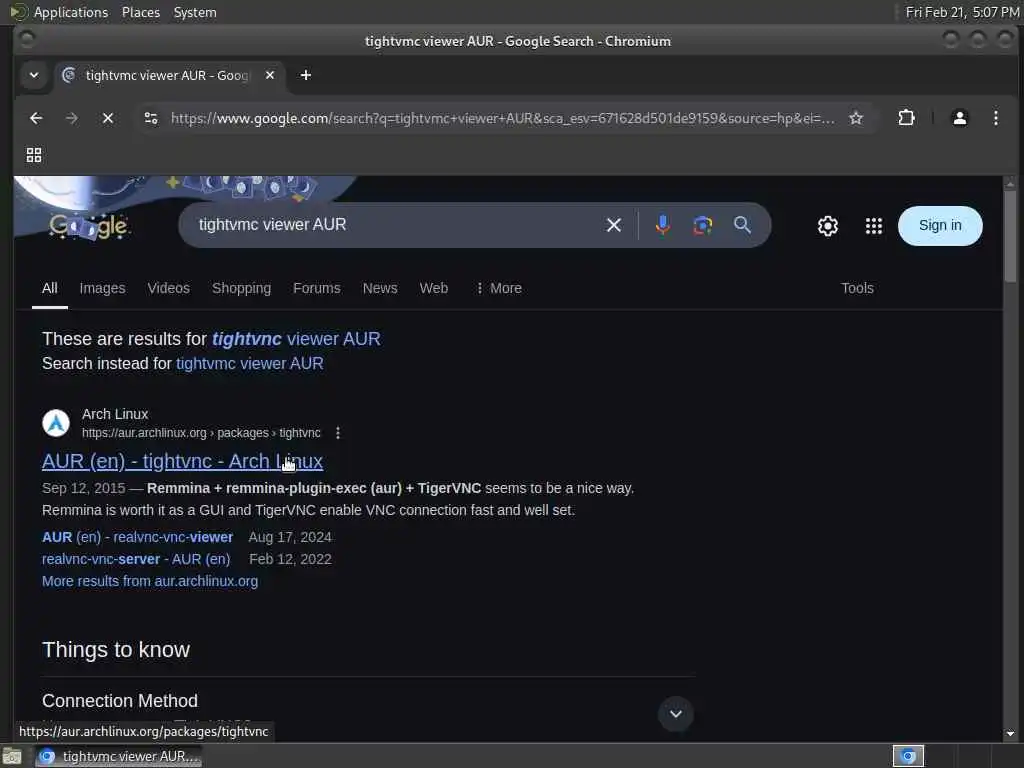Open the profile avatar menu
The width and height of the screenshot is (1024, 768).
(959, 118)
